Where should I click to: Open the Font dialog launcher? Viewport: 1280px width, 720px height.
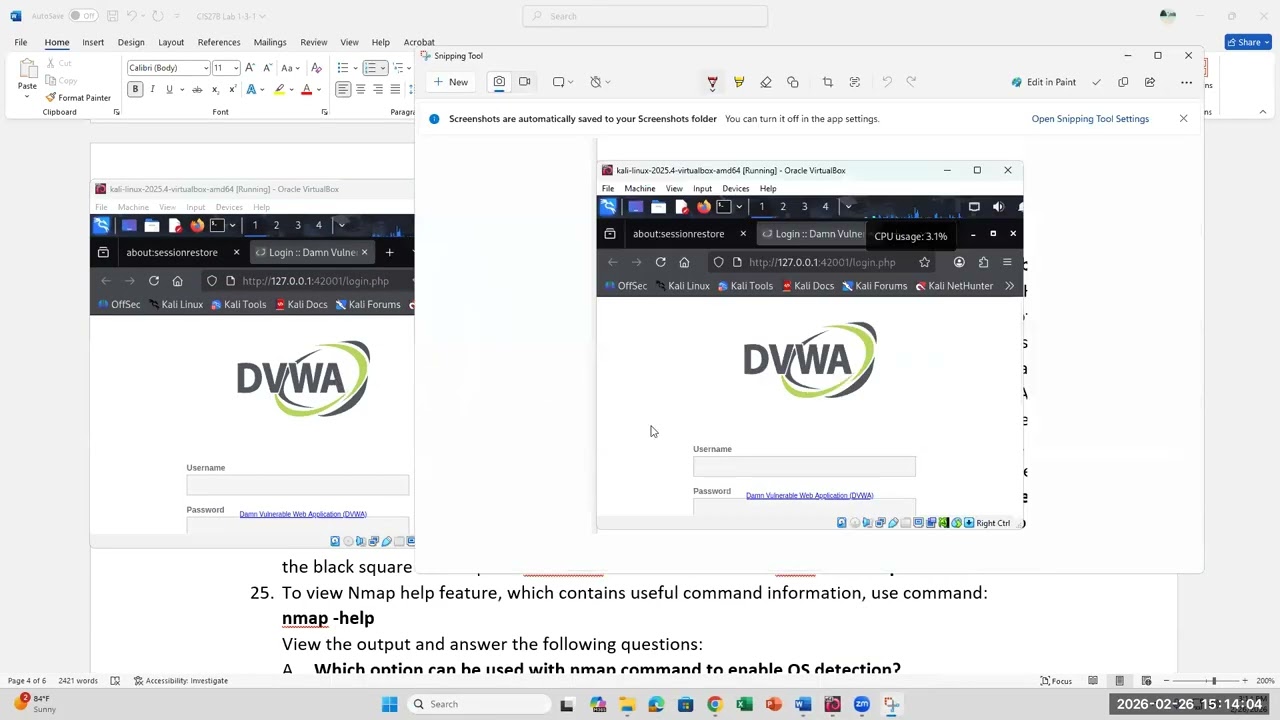(324, 112)
